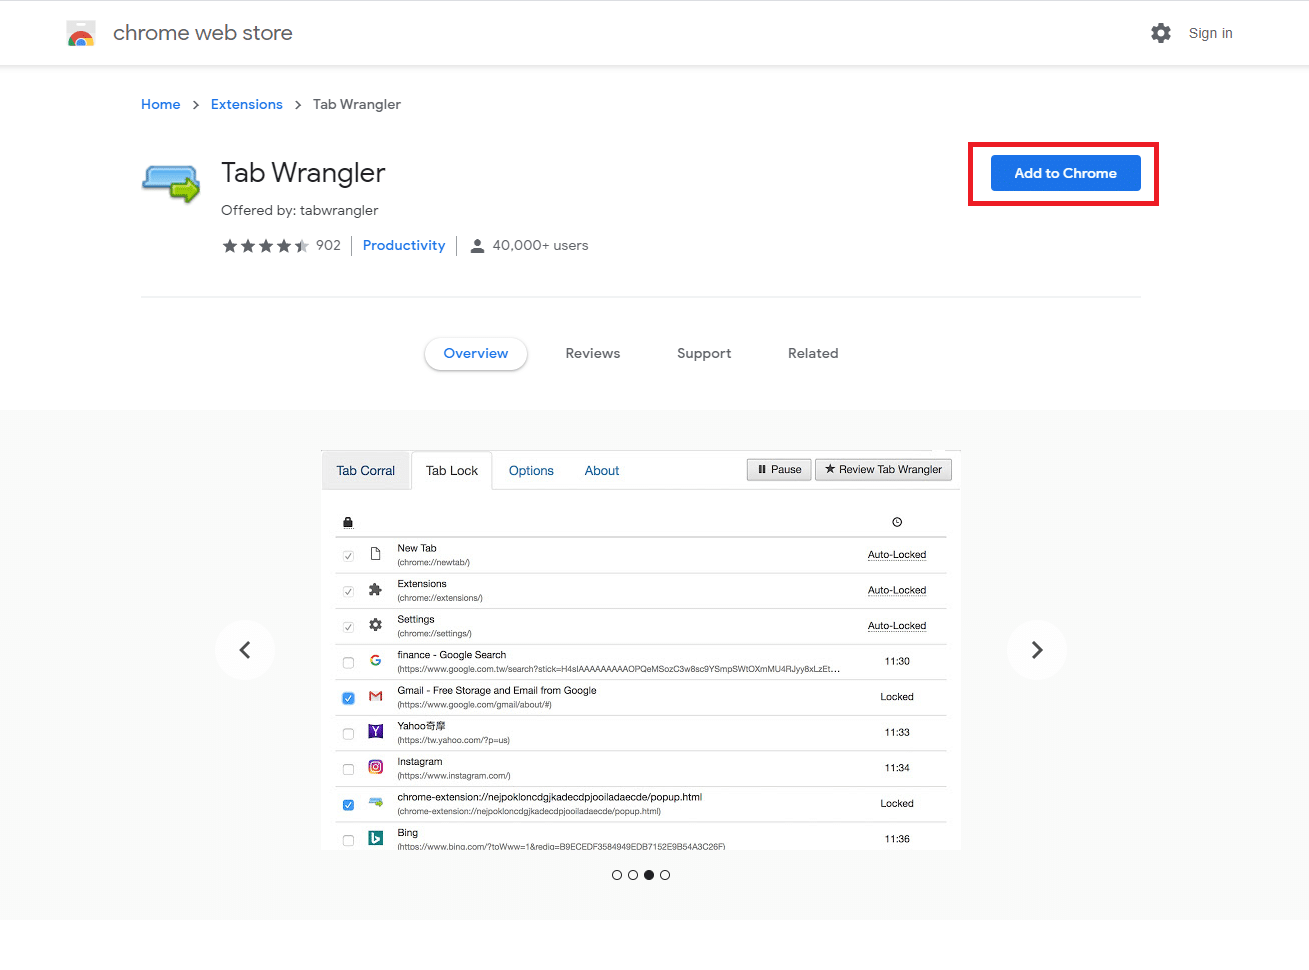Screen dimensions: 1309x970
Task: Click the Settings row's Auto-Locked label
Action: click(897, 626)
